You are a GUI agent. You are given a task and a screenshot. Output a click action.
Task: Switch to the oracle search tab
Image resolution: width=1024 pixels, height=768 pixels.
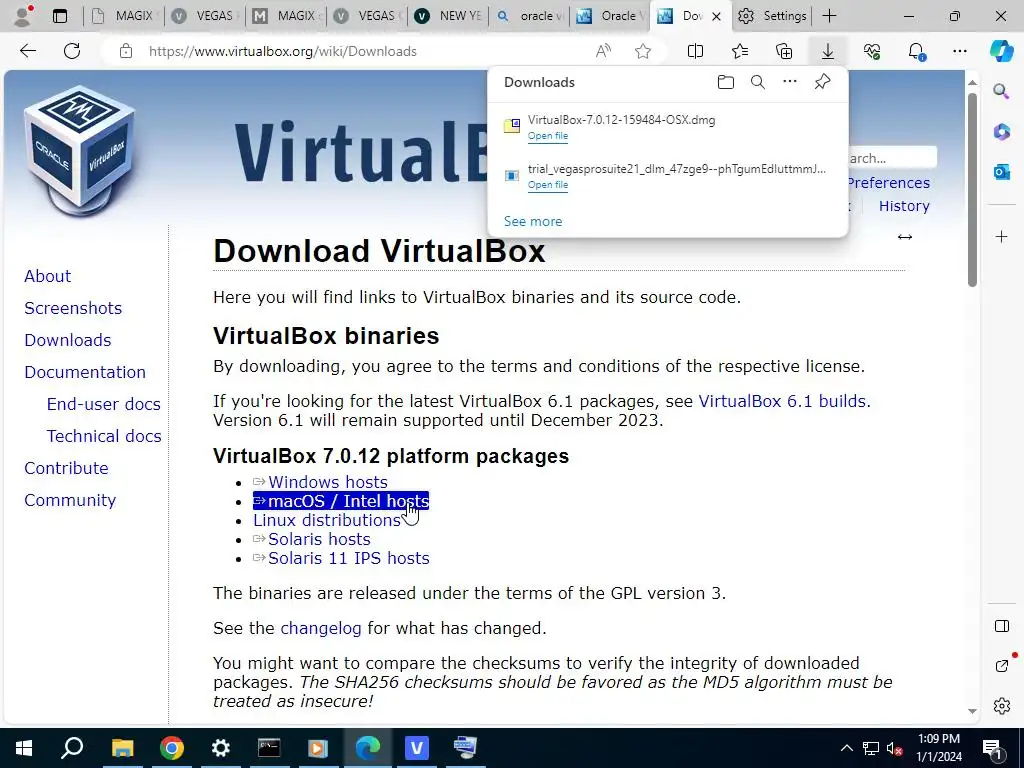click(530, 16)
